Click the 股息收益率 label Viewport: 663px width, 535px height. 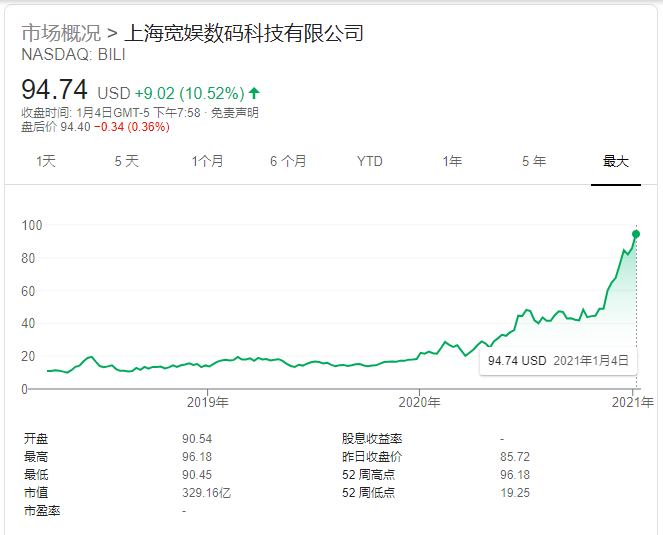(372, 439)
